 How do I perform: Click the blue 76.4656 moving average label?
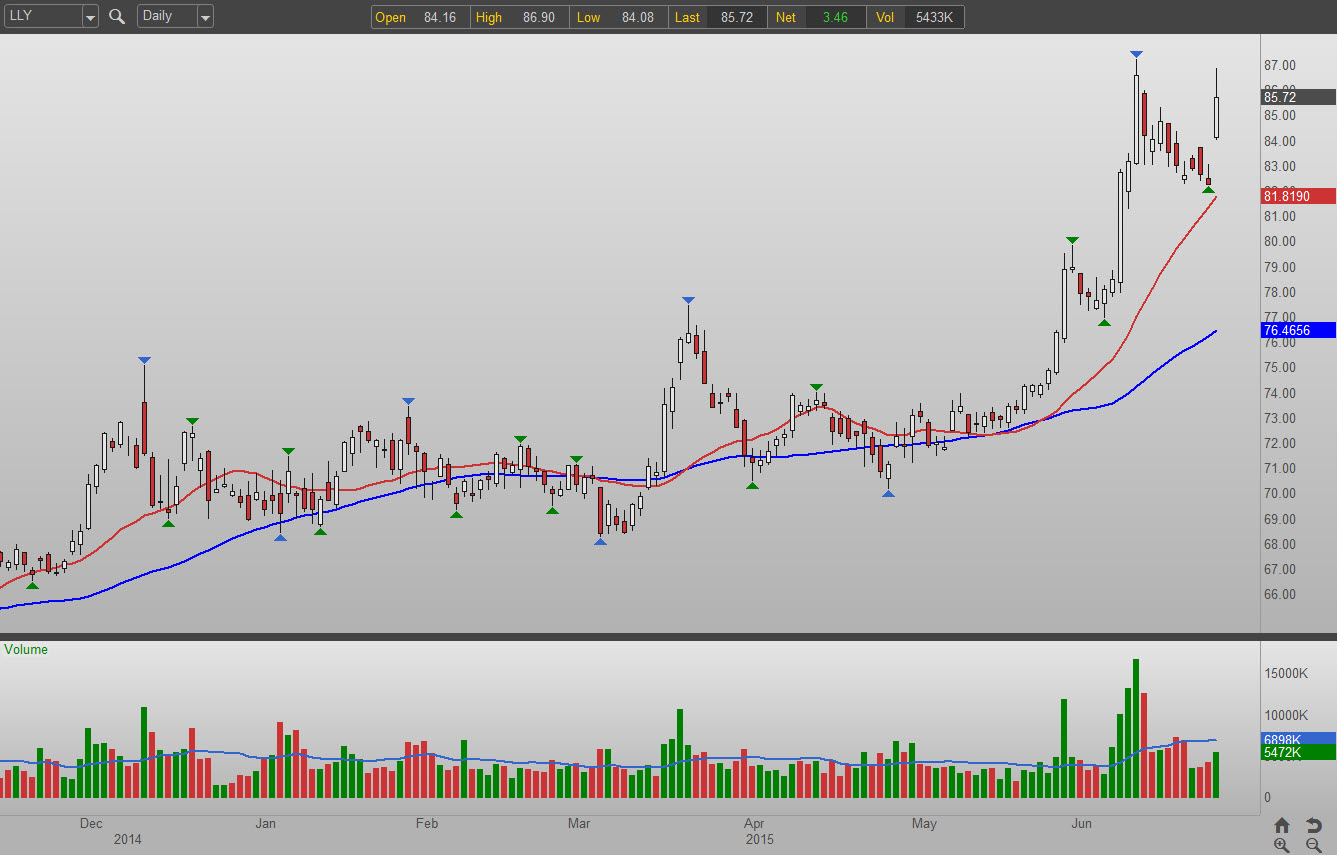click(x=1298, y=329)
